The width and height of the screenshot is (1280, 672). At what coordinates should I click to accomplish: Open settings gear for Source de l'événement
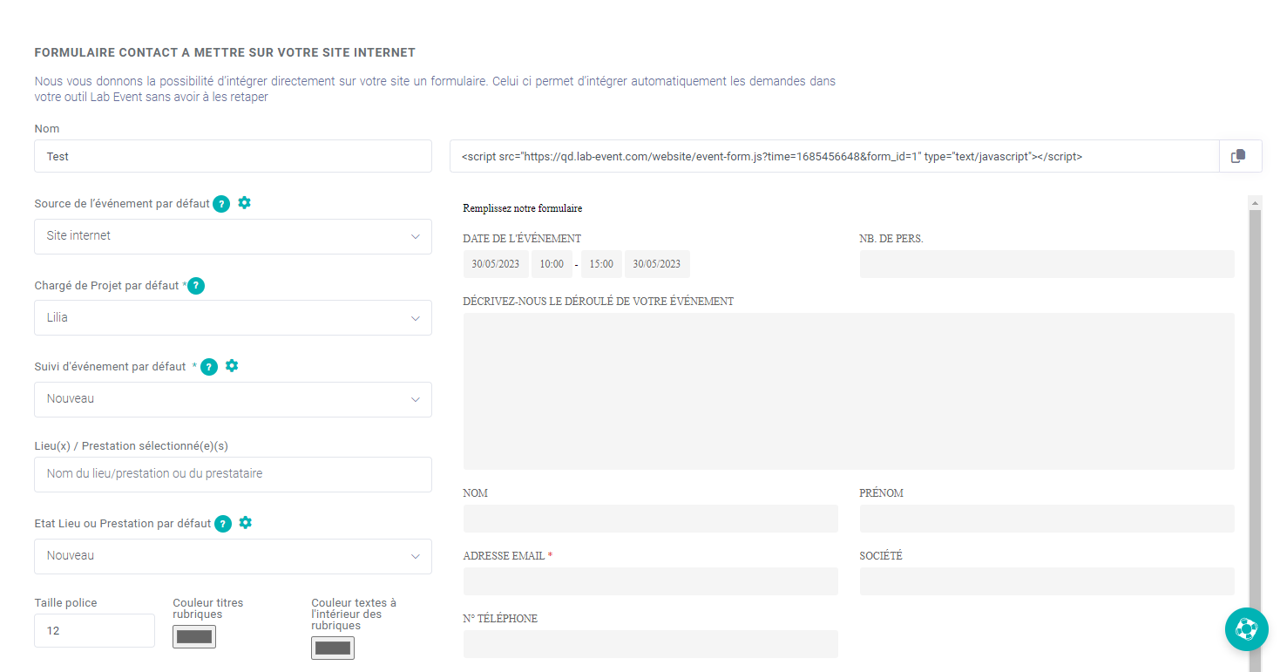coord(244,203)
